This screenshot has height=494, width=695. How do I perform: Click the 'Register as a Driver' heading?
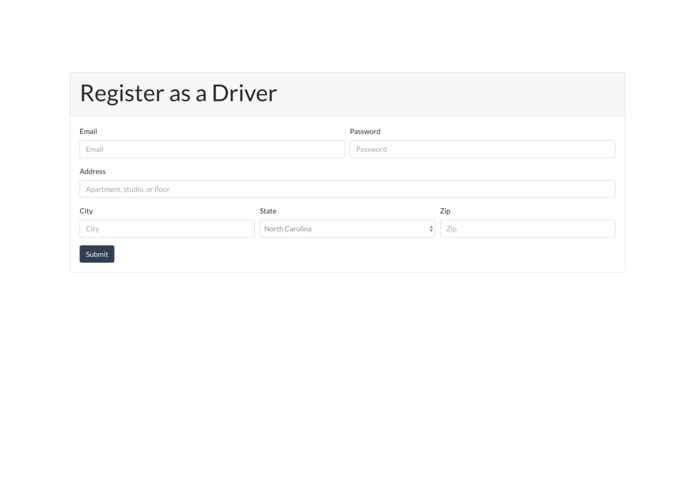pos(178,93)
